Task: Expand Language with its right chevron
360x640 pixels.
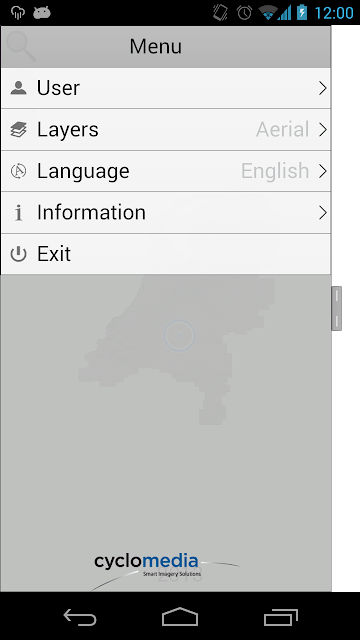Action: click(x=322, y=171)
